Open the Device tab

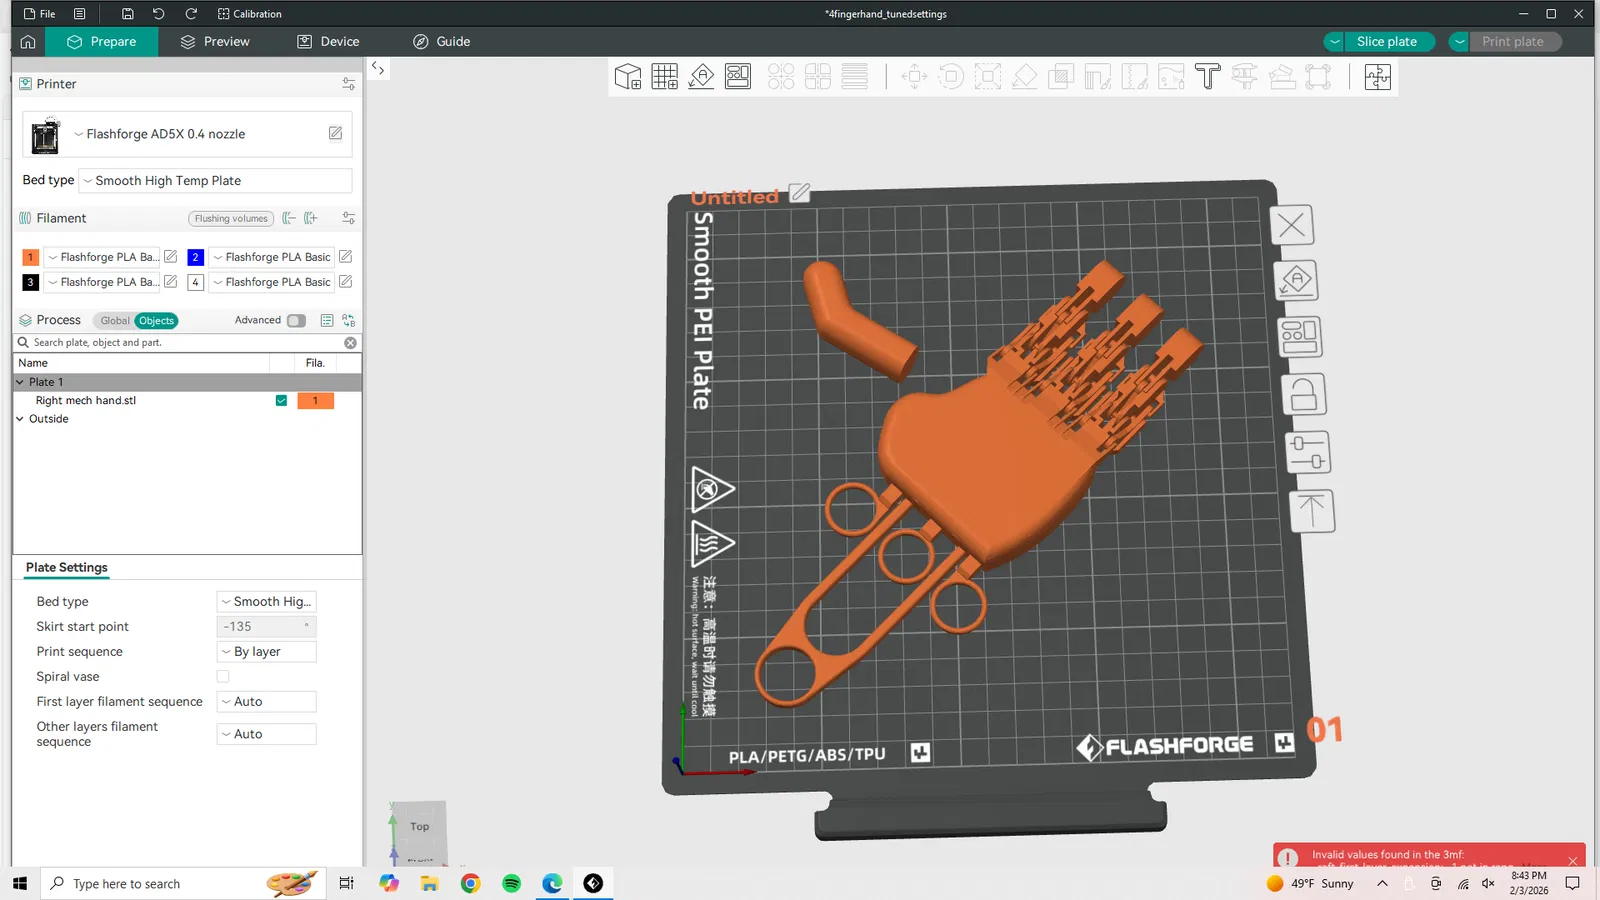pyautogui.click(x=328, y=42)
